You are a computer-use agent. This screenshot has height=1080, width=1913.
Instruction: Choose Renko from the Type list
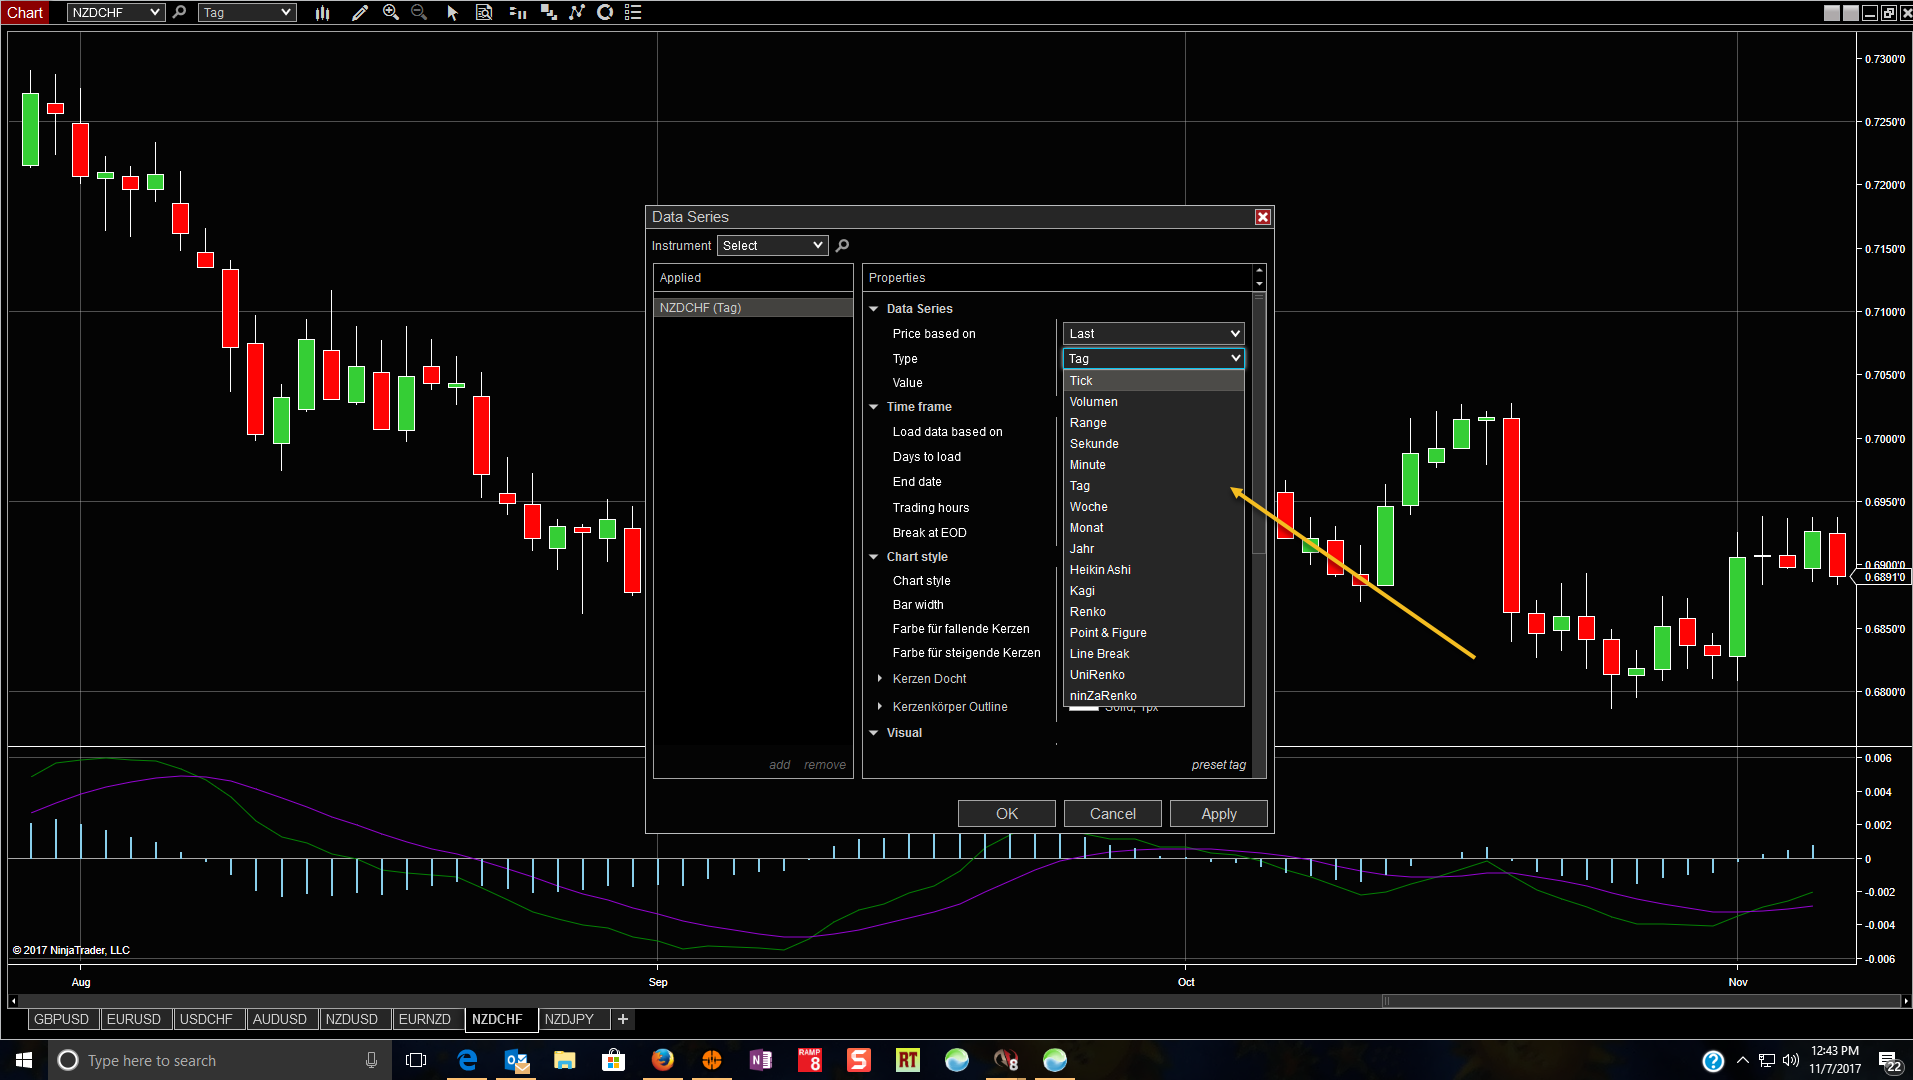point(1153,612)
